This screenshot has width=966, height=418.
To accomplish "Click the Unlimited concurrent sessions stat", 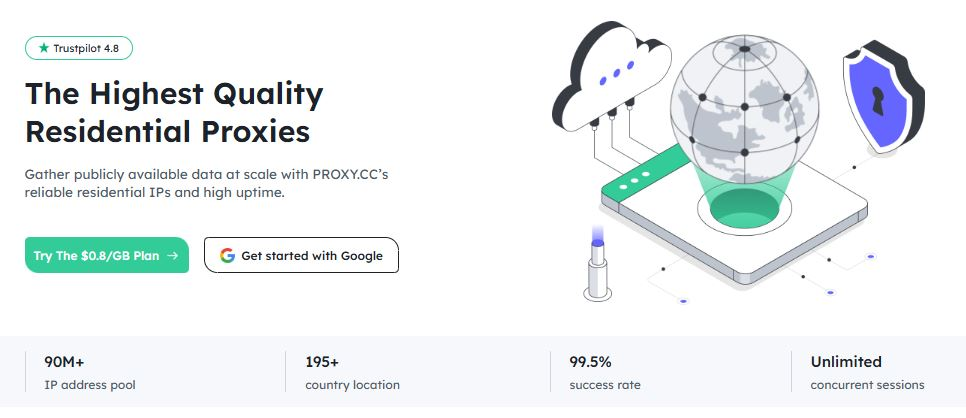I will coord(867,372).
